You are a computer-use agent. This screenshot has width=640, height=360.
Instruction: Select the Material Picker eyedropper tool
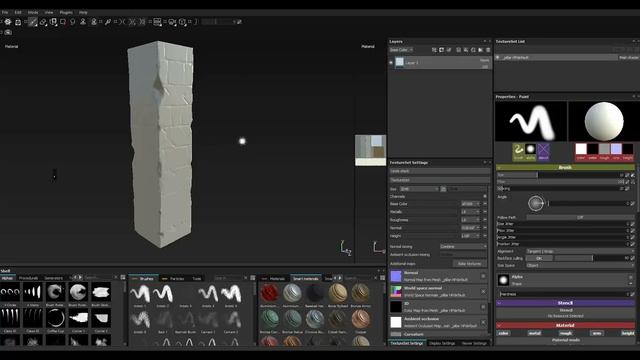click(108, 22)
